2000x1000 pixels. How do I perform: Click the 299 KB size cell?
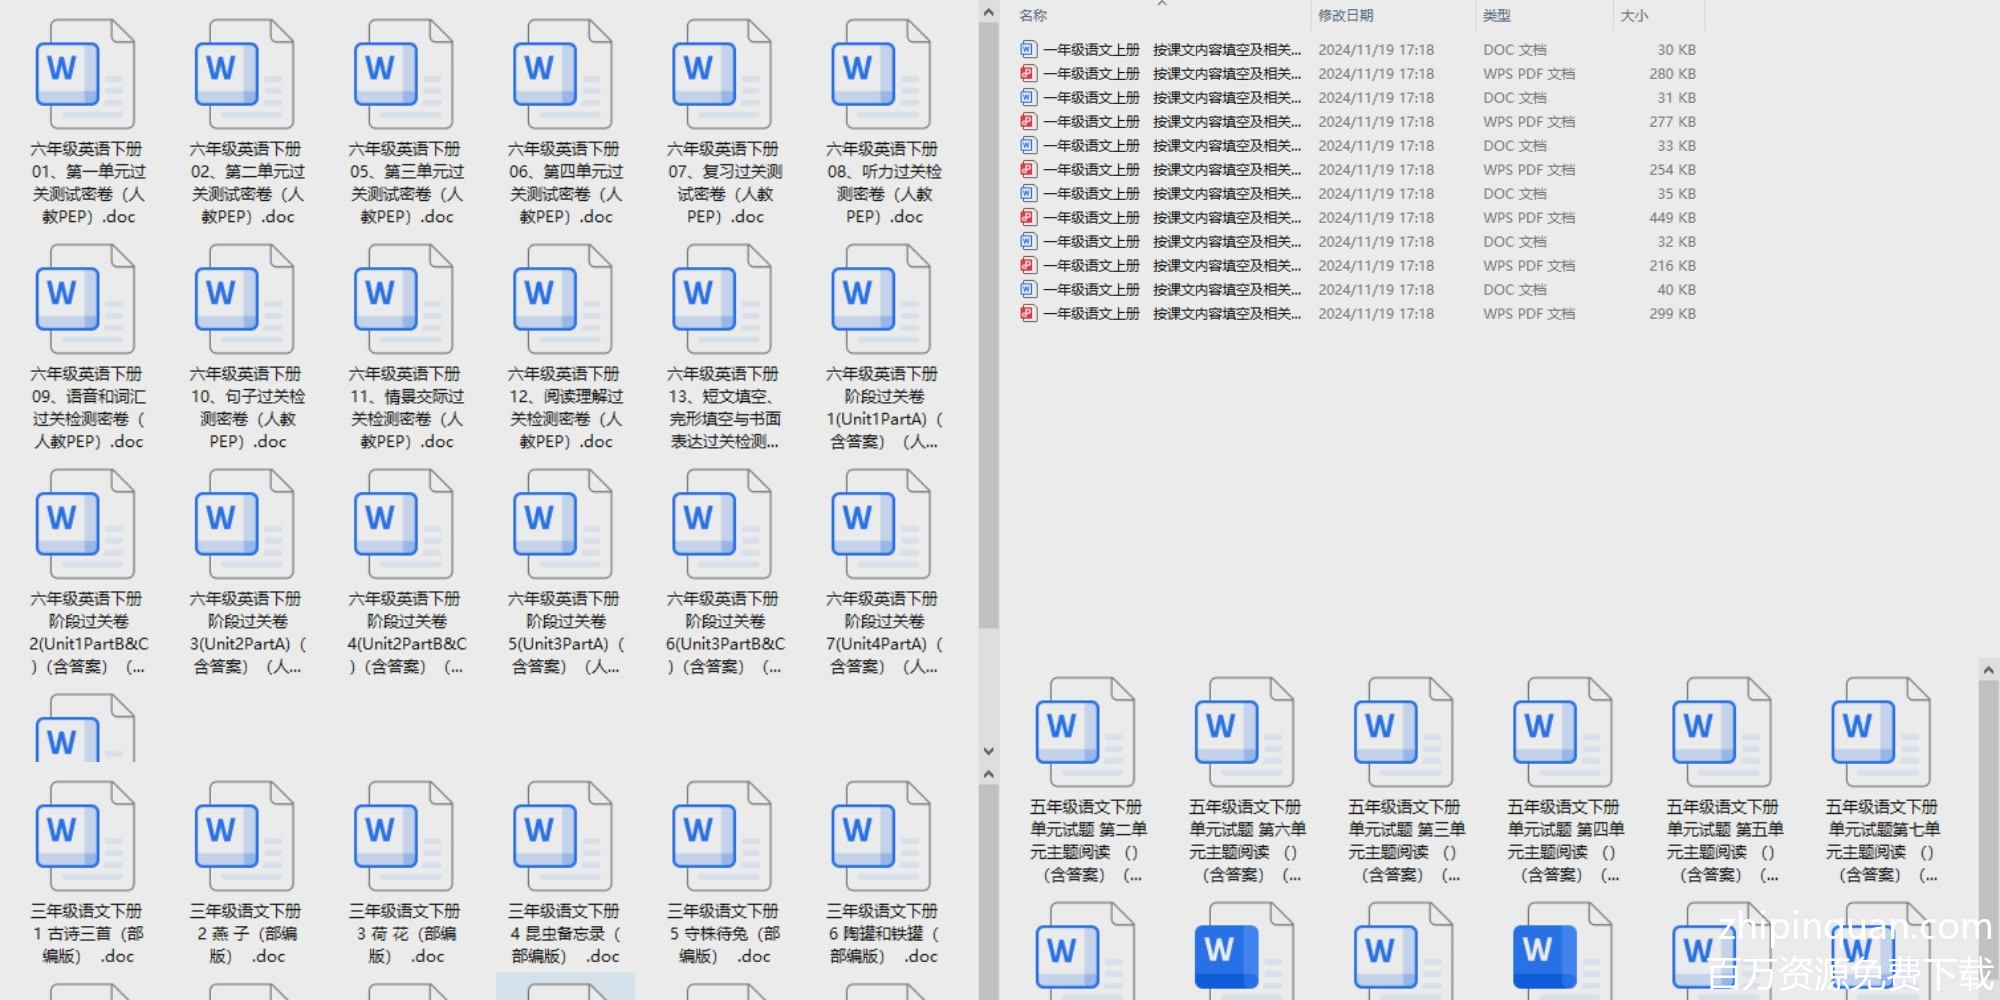(x=1672, y=313)
